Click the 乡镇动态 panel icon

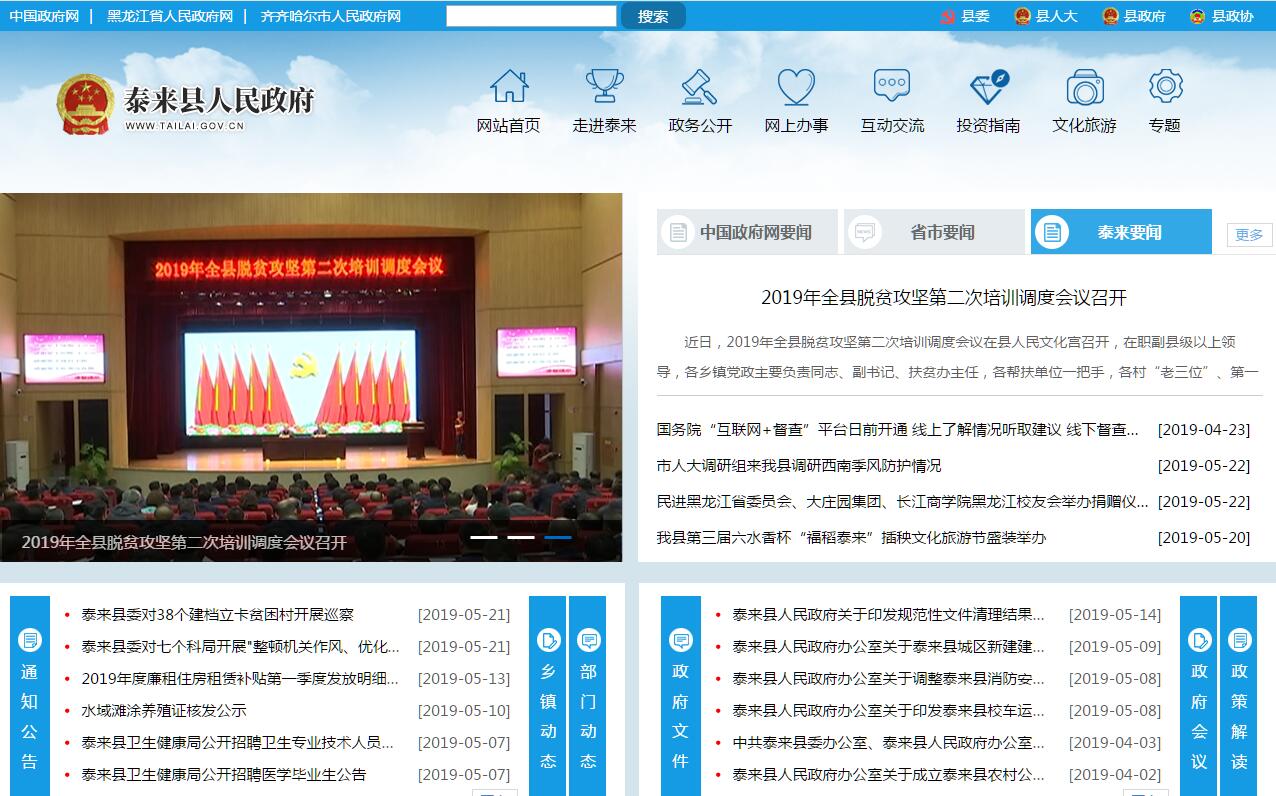point(548,640)
